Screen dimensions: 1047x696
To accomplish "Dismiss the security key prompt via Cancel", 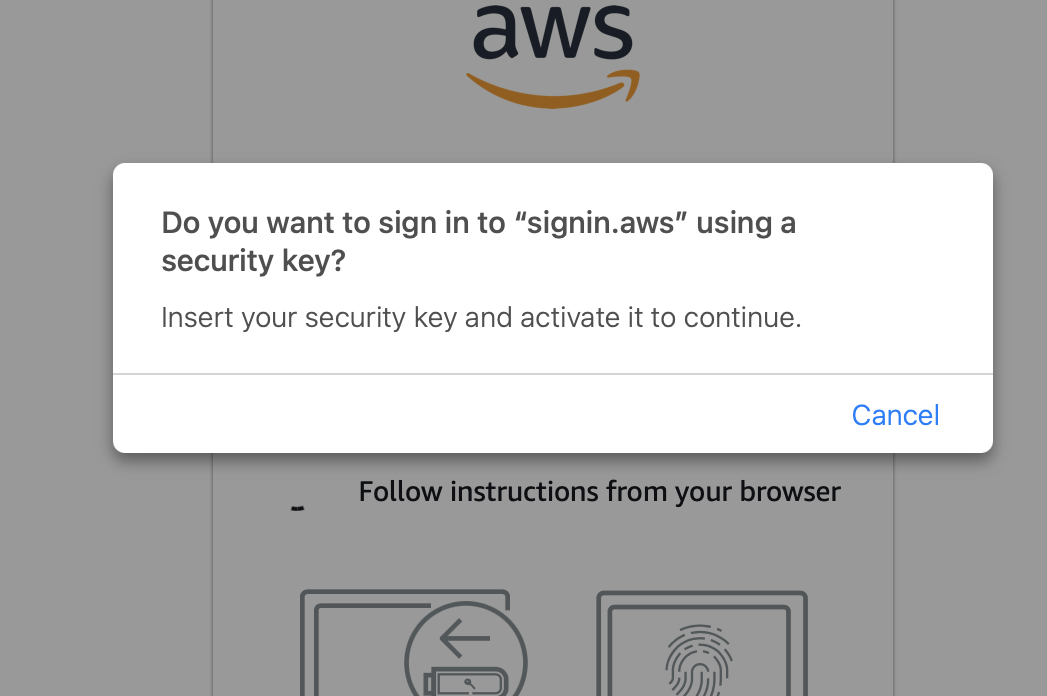I will click(x=895, y=415).
